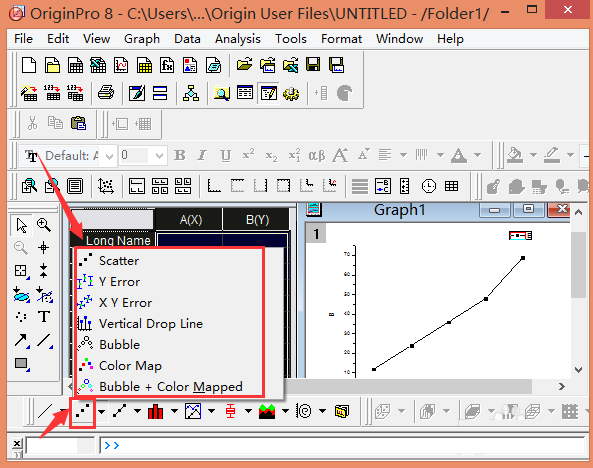Image resolution: width=593 pixels, height=468 pixels.
Task: Click the Cut scissors icon
Action: (33, 123)
